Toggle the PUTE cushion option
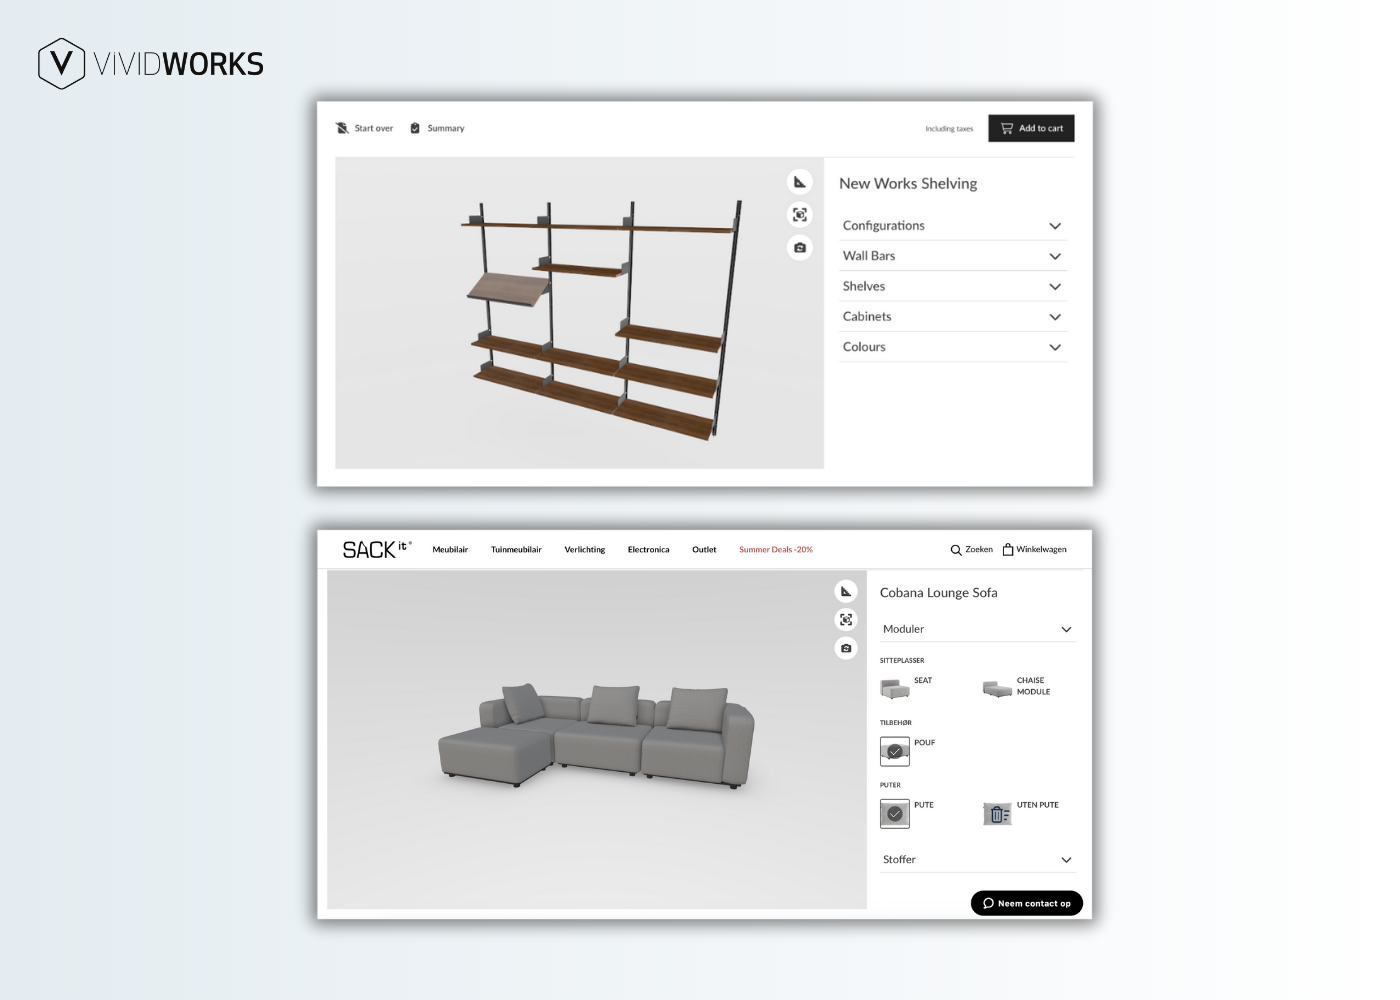Viewport: 1400px width, 1000px height. click(895, 814)
